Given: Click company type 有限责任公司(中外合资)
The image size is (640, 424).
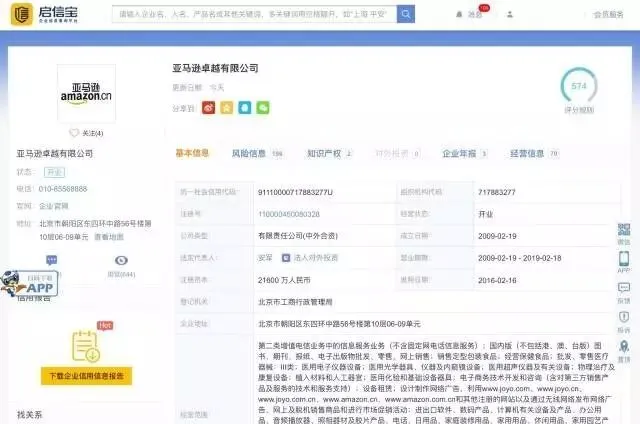Looking at the screenshot, I should (298, 236).
